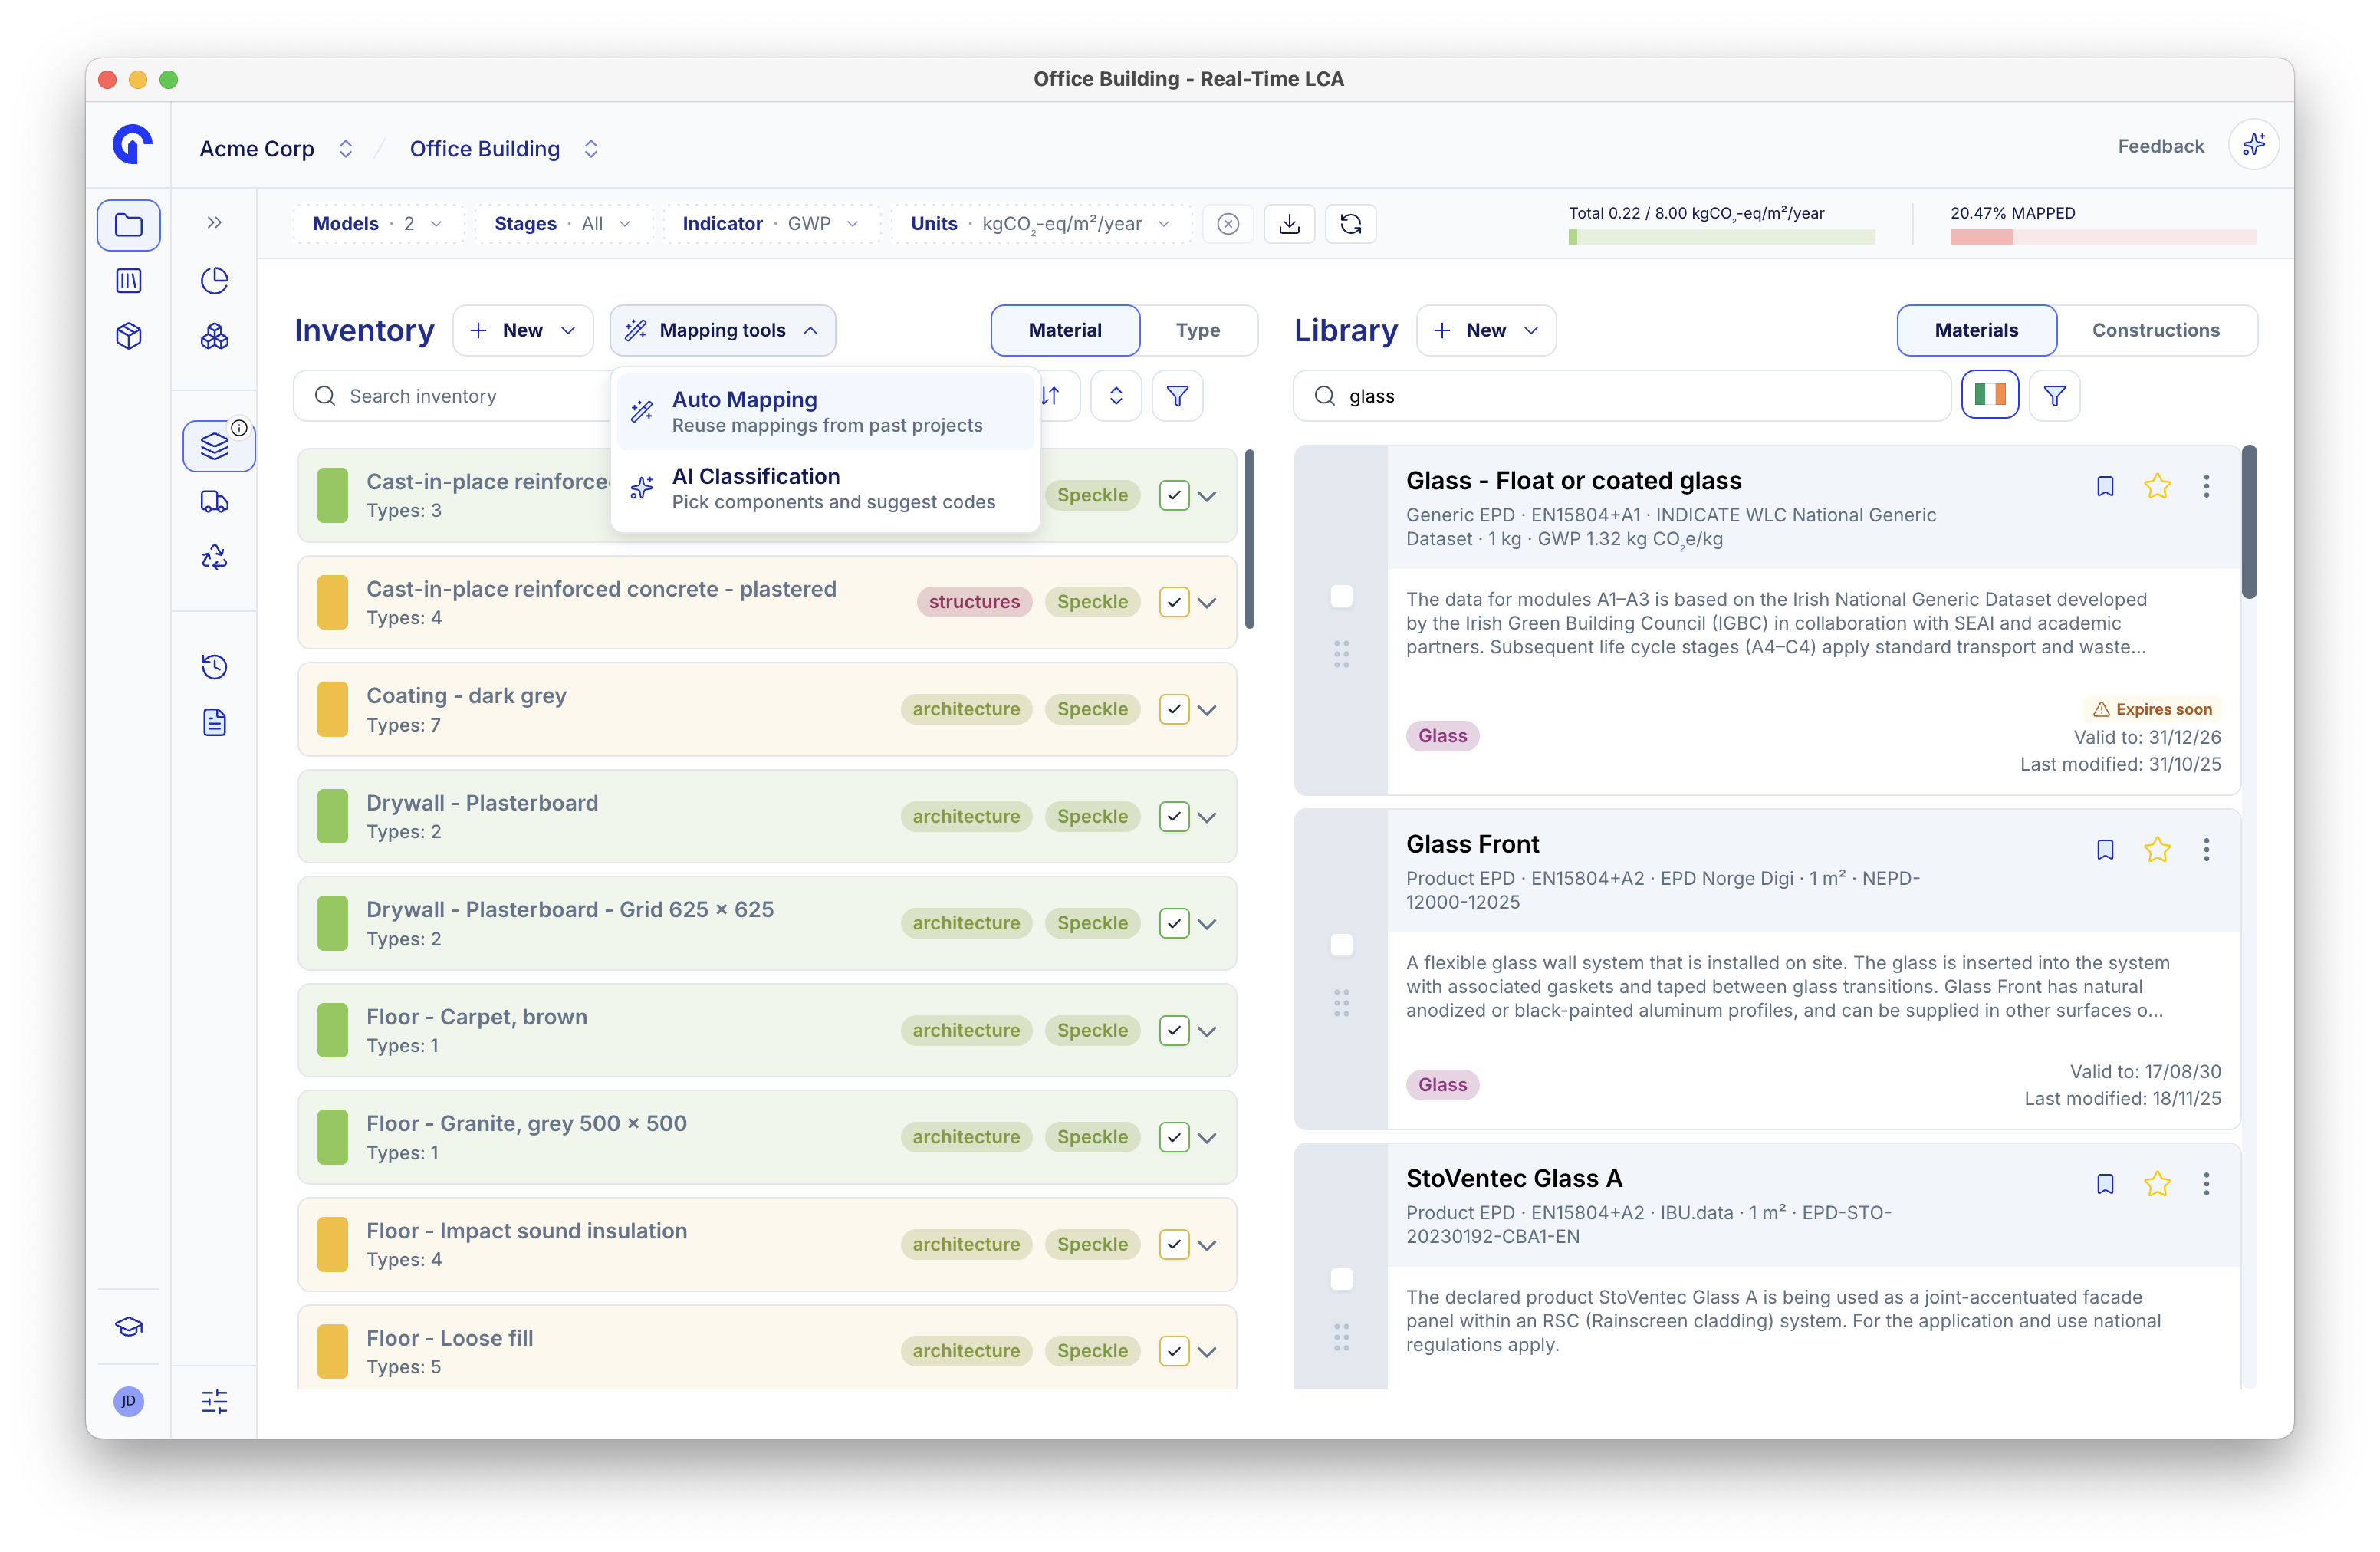Open the history clock icon
The height and width of the screenshot is (1552, 2380).
pyautogui.click(x=214, y=667)
